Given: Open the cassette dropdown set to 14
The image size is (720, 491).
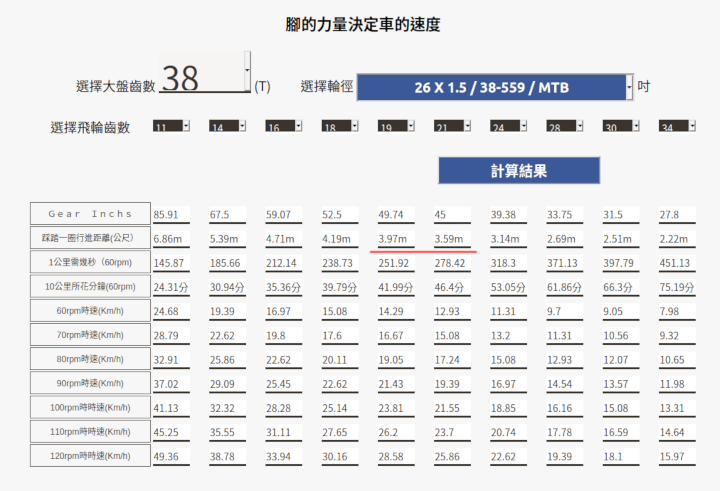Looking at the screenshot, I should [x=227, y=126].
